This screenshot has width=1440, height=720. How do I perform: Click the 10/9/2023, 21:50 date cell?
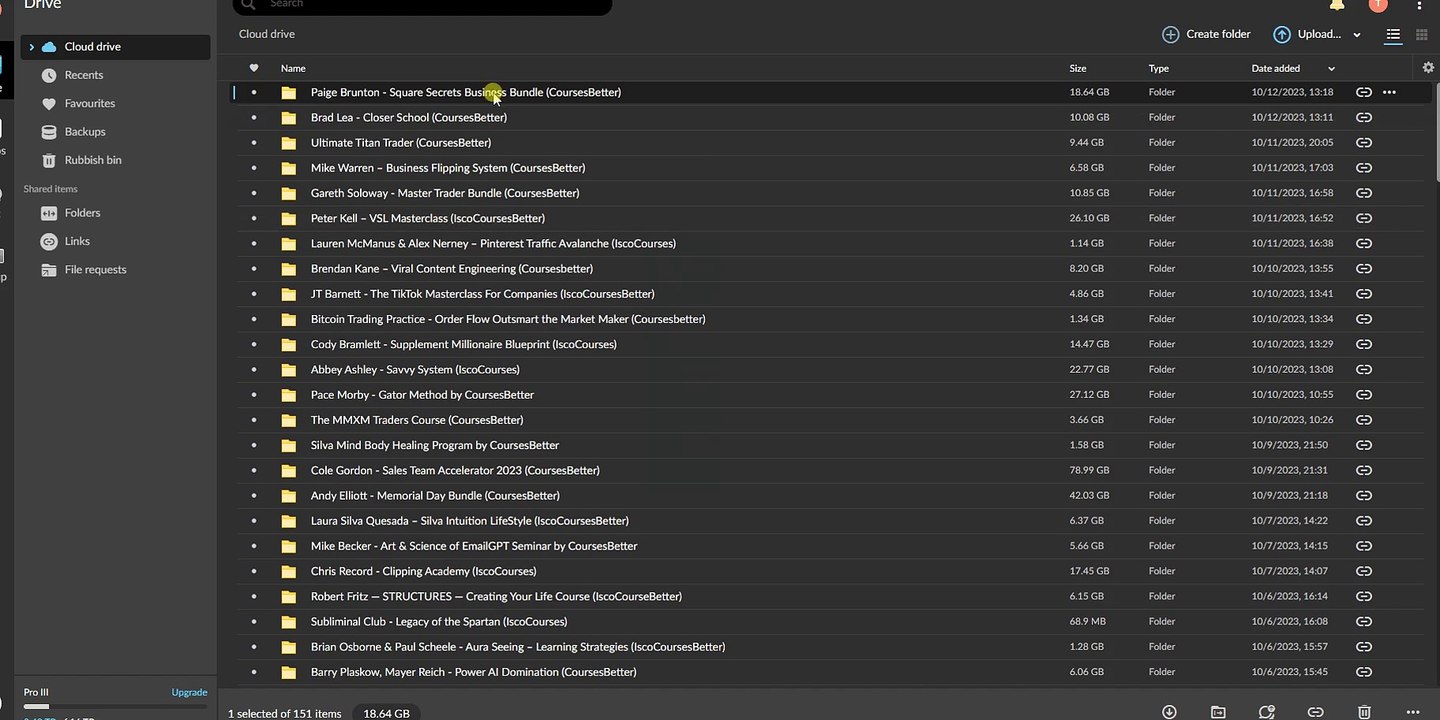(x=1290, y=445)
